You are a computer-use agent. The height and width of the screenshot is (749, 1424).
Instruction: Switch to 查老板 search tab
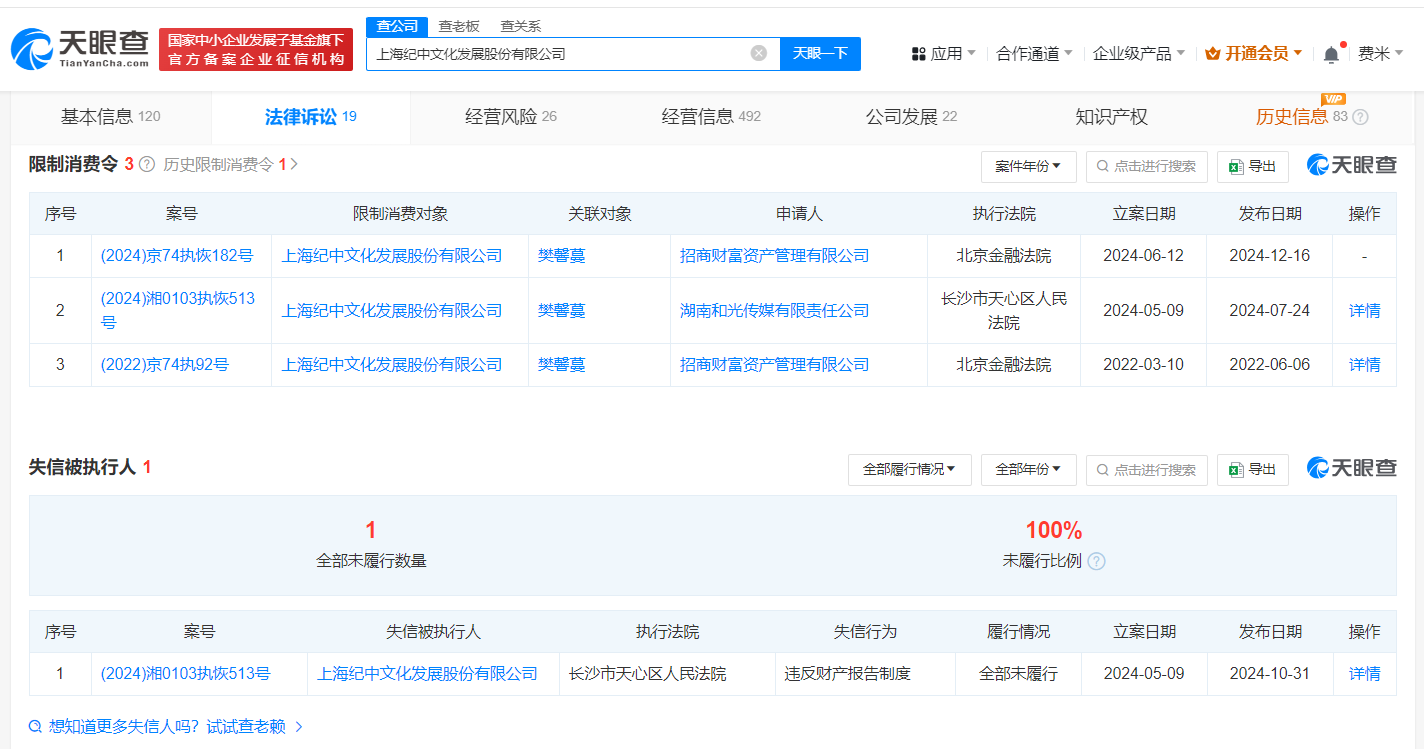click(459, 27)
